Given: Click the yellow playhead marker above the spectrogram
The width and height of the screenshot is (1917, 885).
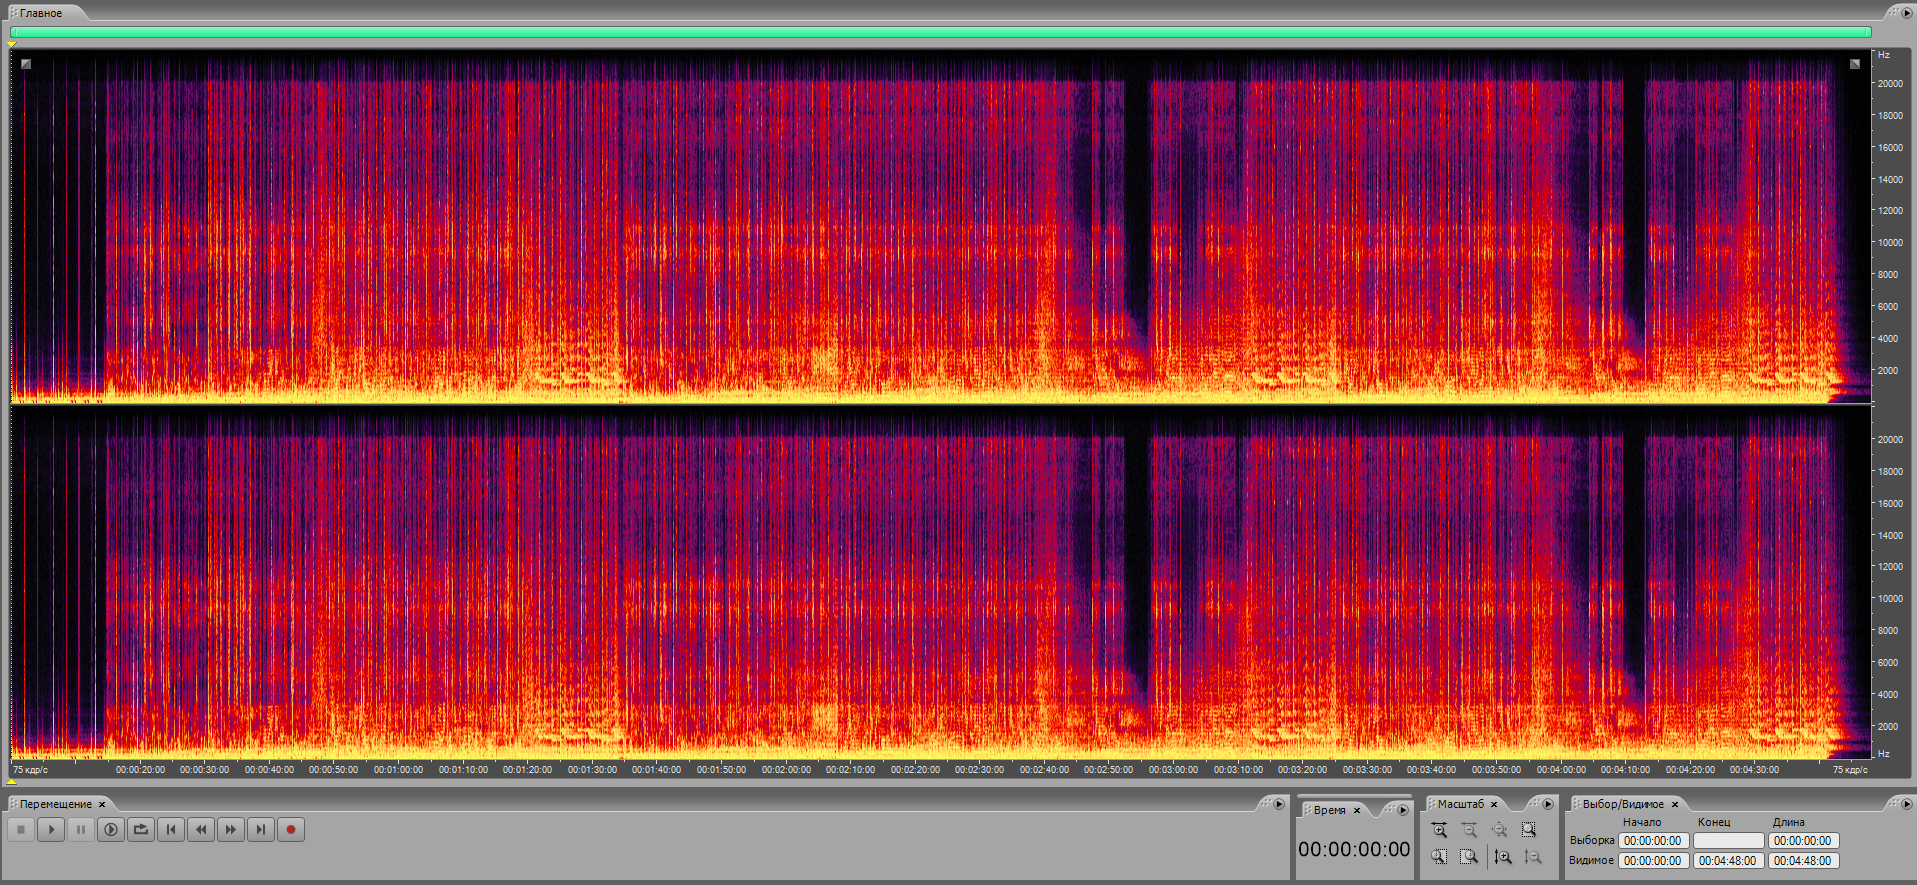Looking at the screenshot, I should tap(12, 44).
